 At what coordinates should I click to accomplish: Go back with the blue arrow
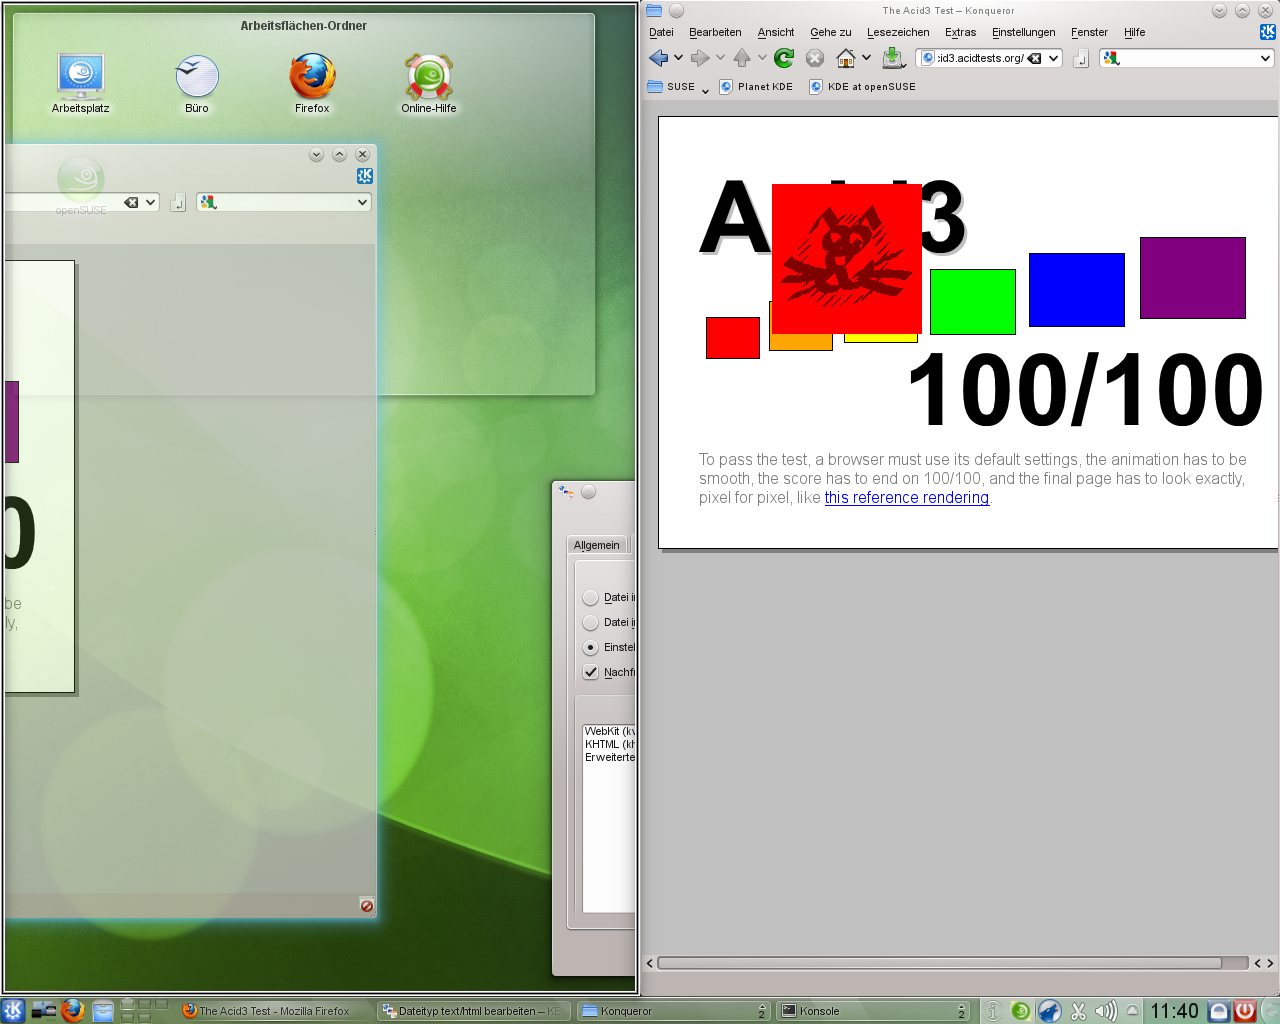click(x=658, y=58)
